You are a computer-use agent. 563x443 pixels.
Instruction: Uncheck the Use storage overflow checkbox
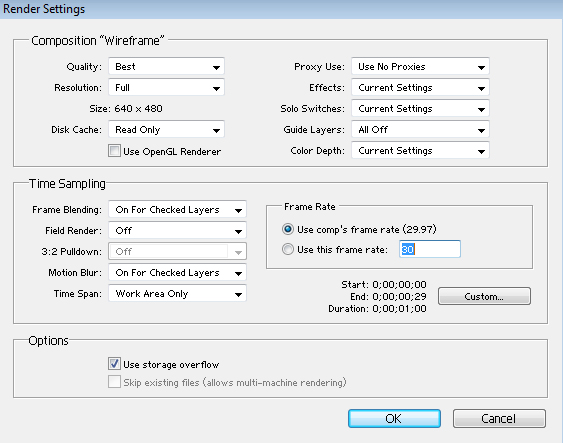[114, 364]
